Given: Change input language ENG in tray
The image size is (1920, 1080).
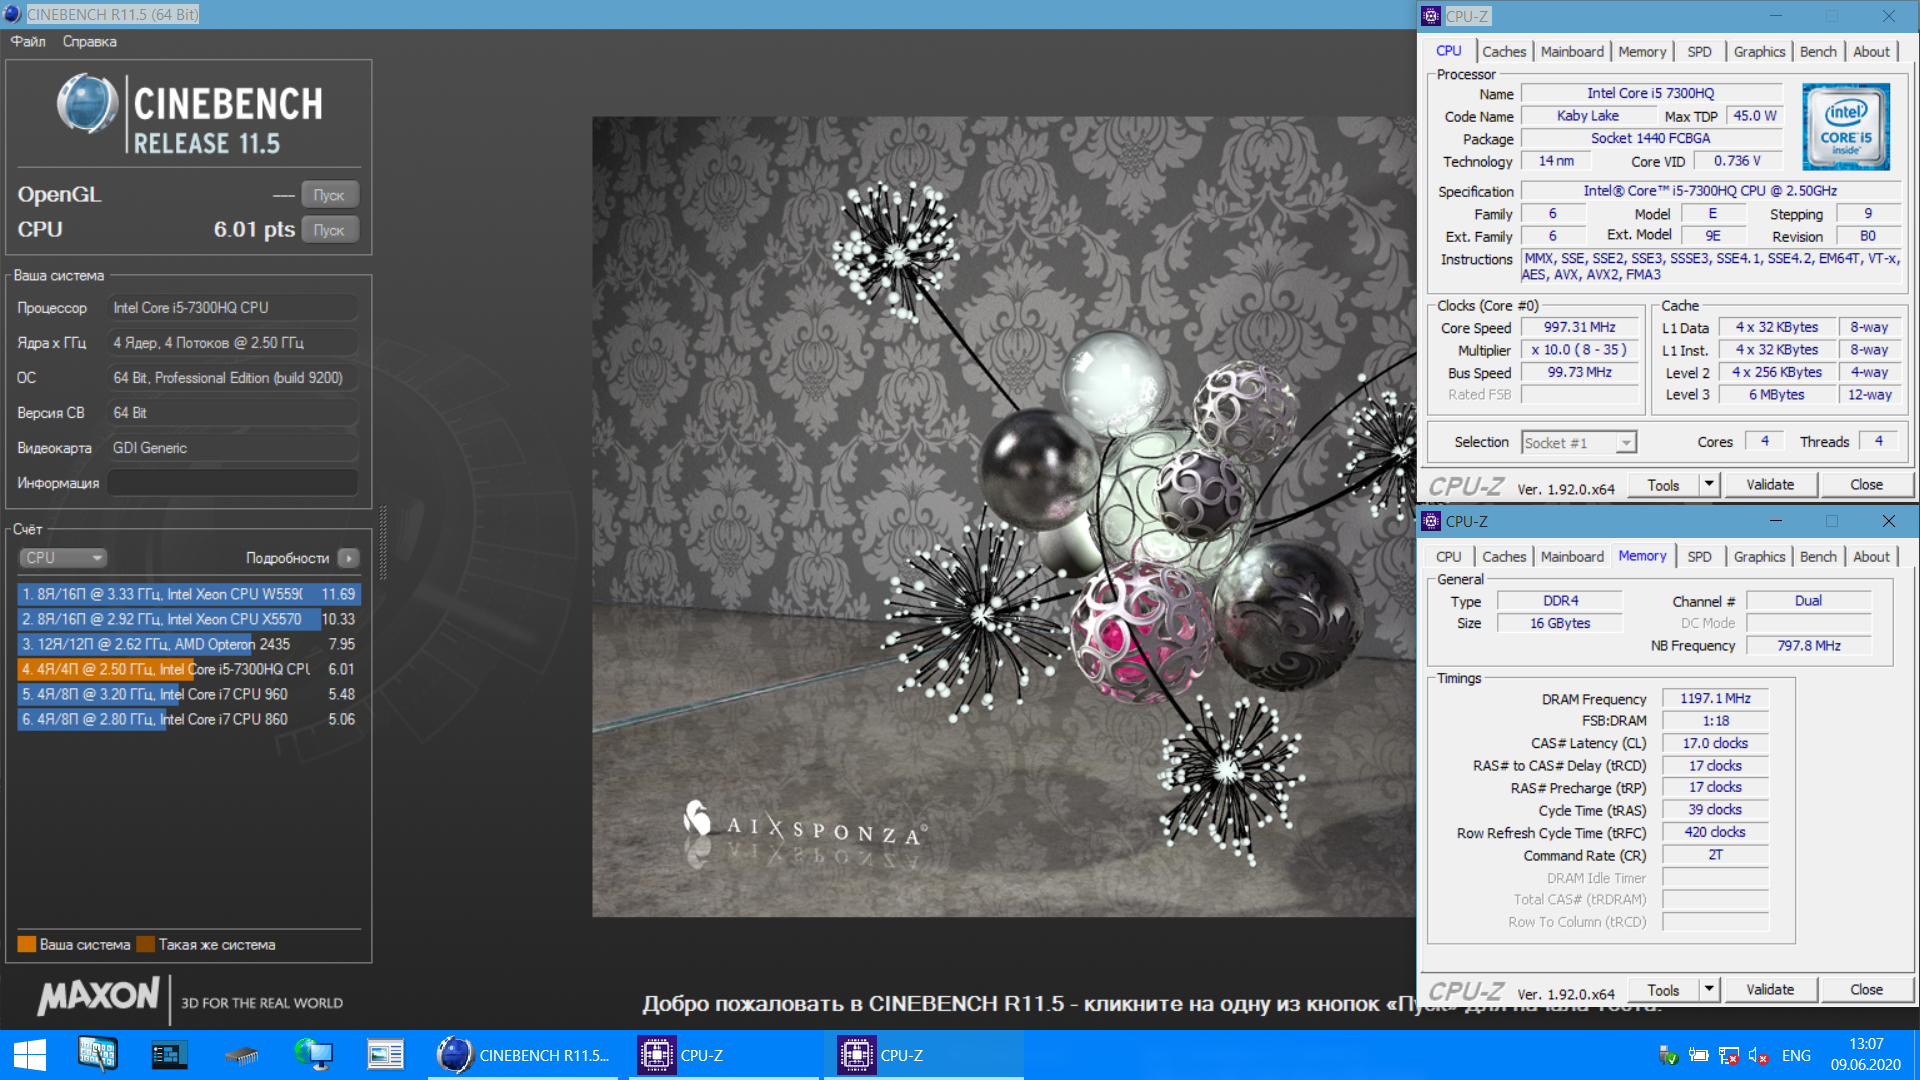Looking at the screenshot, I should pyautogui.click(x=1796, y=1055).
